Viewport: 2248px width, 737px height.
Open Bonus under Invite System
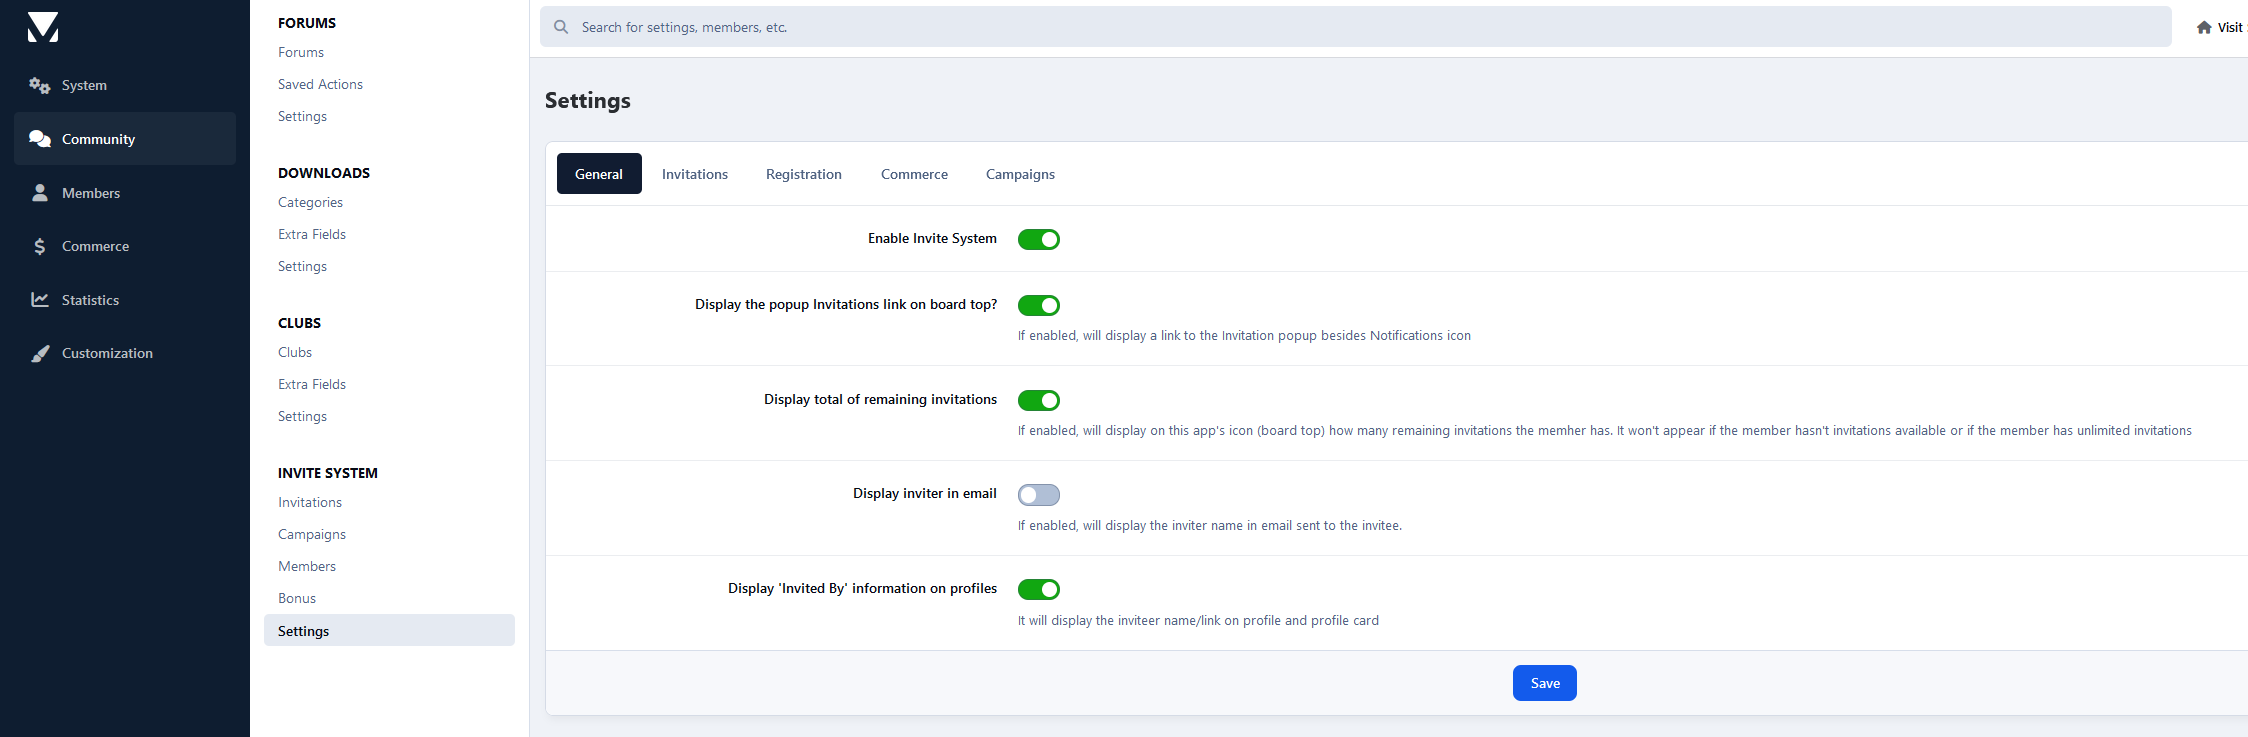point(297,598)
